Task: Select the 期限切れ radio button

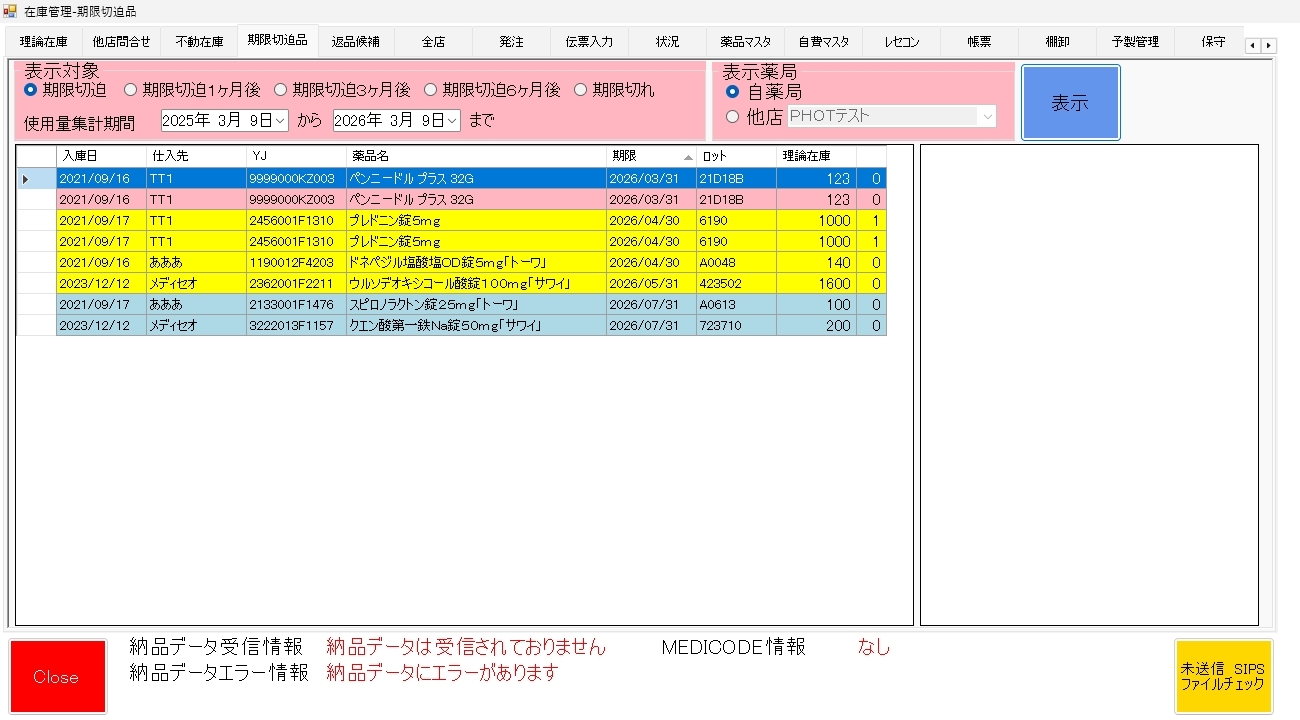Action: click(x=581, y=90)
